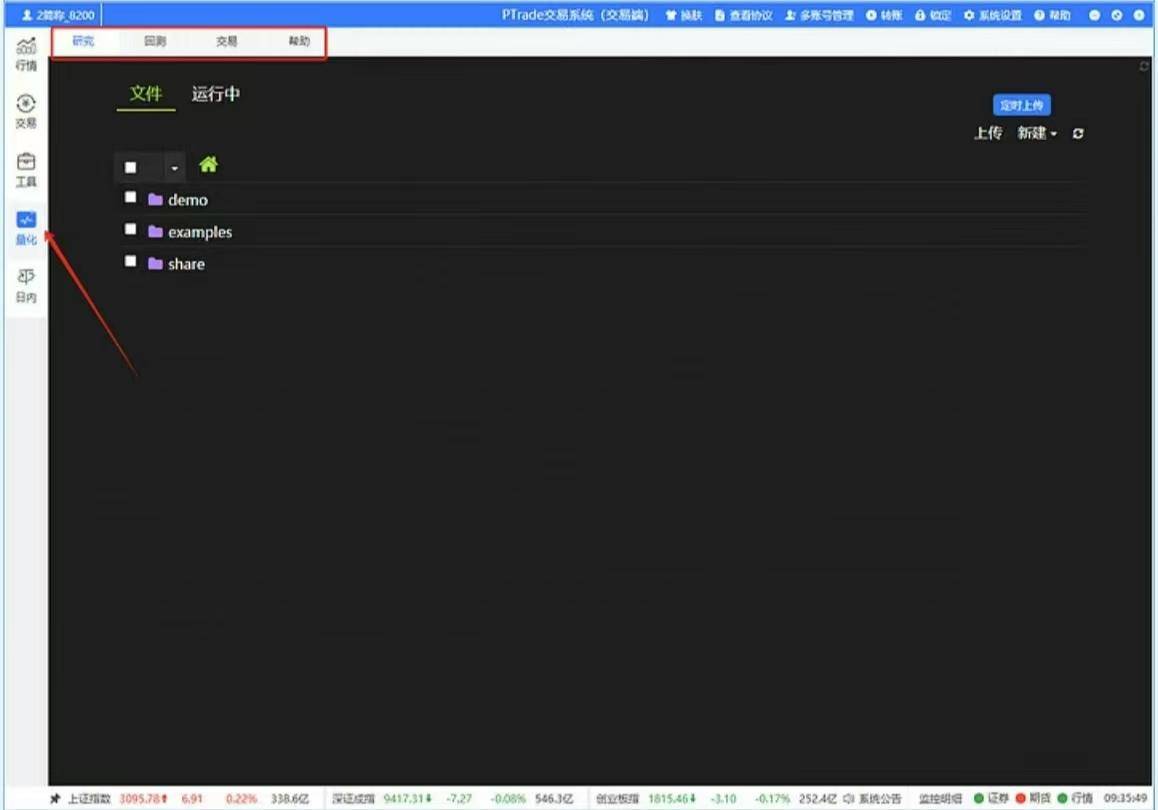Image resolution: width=1158 pixels, height=810 pixels.
Task: Click 上证指数 index label in status bar
Action: point(89,798)
